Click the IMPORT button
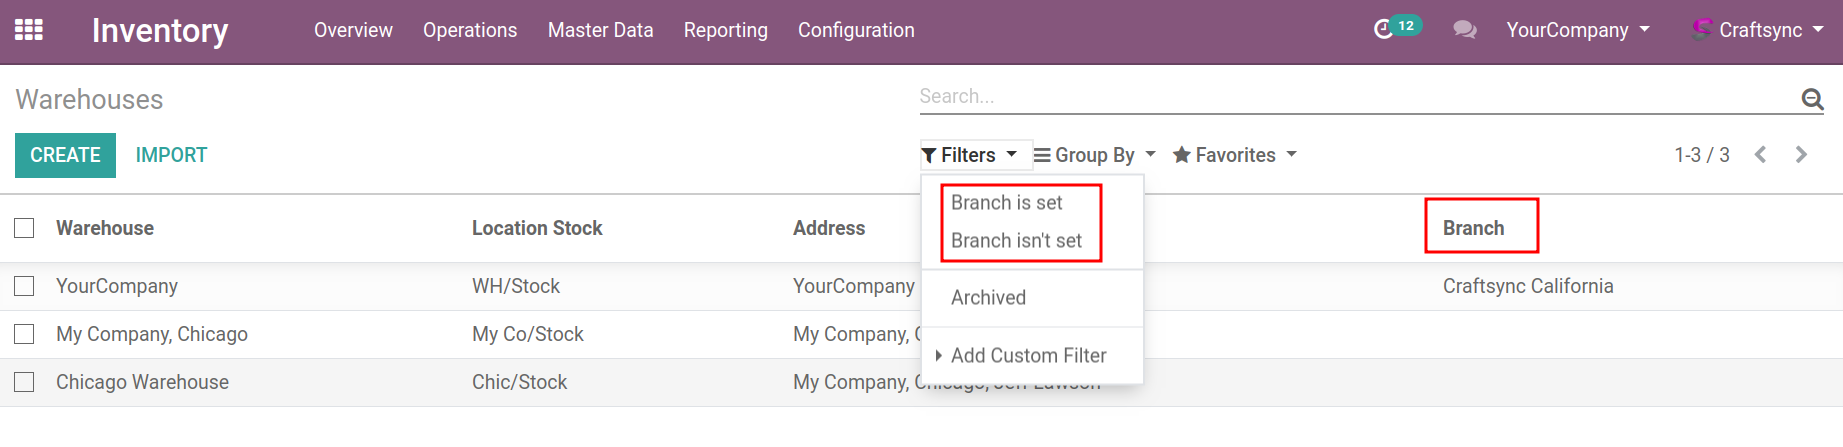This screenshot has width=1843, height=447. click(x=171, y=155)
